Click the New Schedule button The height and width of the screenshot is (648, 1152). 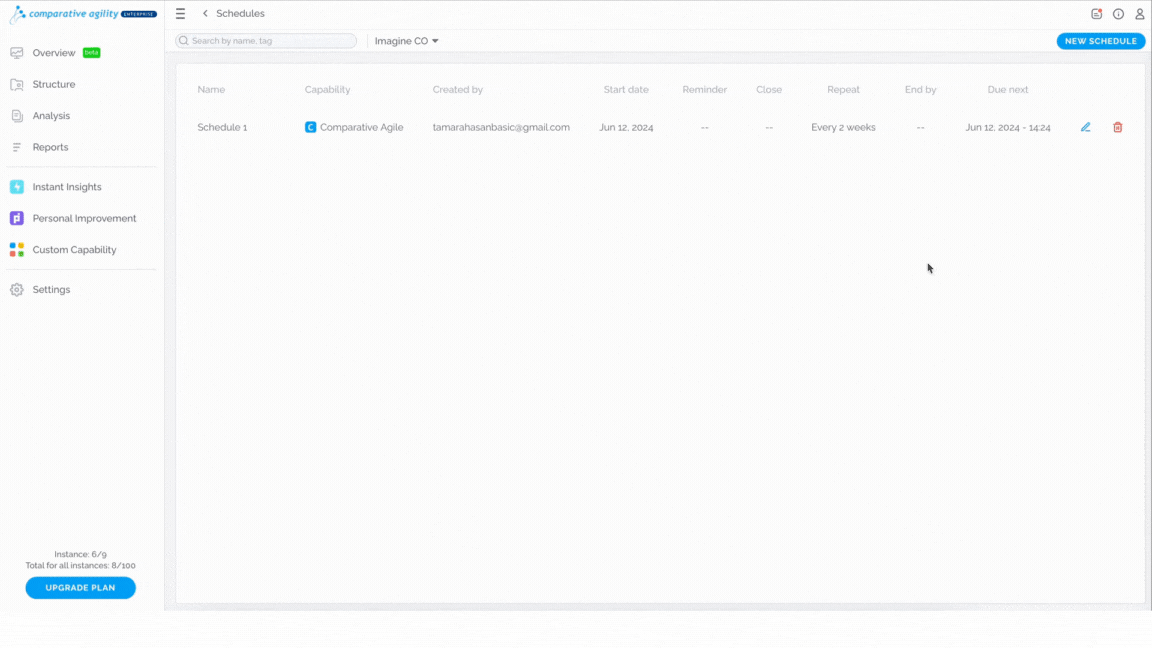coord(1101,41)
